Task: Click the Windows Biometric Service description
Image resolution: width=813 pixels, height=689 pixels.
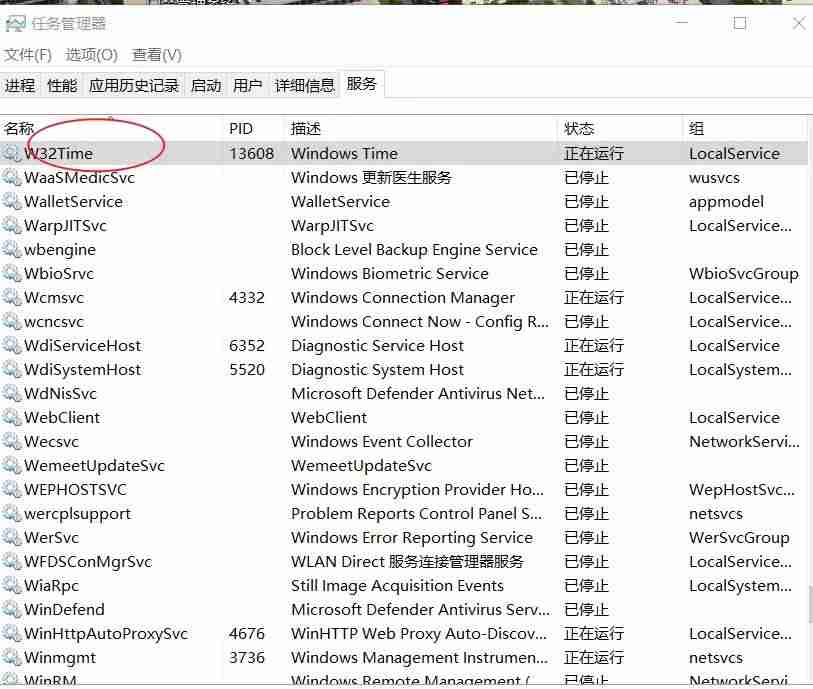Action: tap(390, 273)
